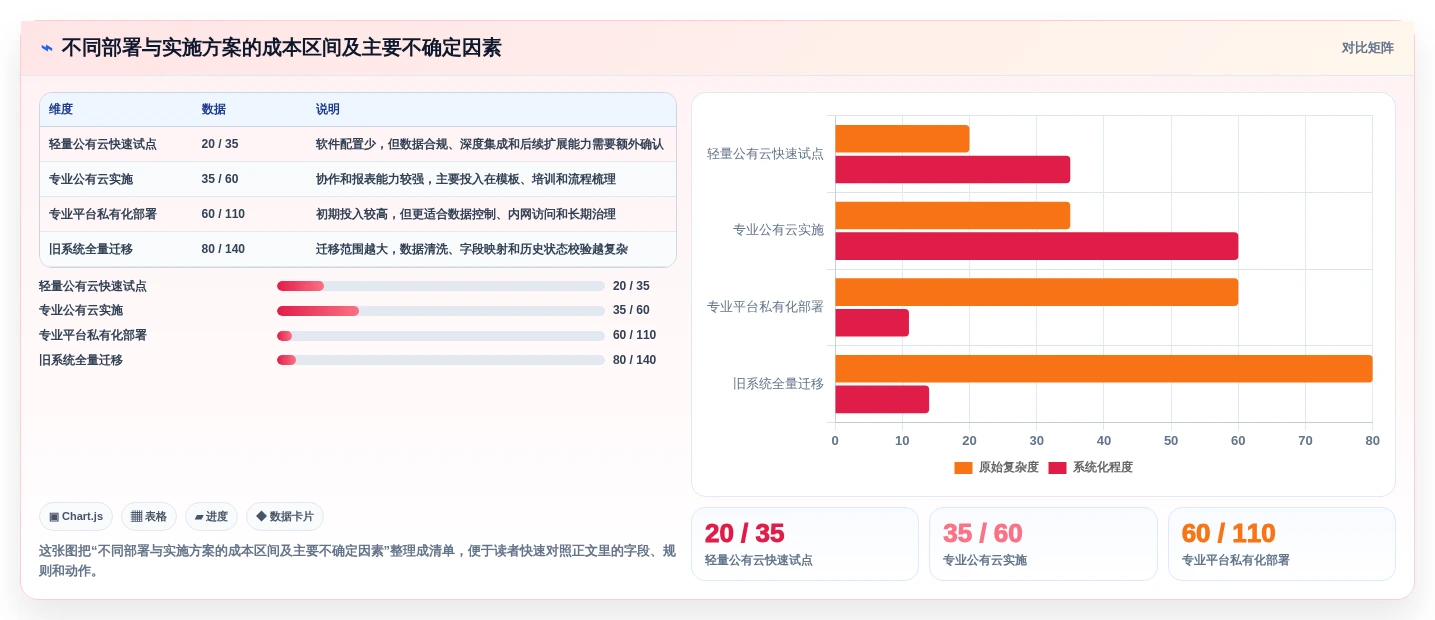Viewport: 1435px width, 620px height.
Task: Click the 说明 column header
Action: [328, 109]
